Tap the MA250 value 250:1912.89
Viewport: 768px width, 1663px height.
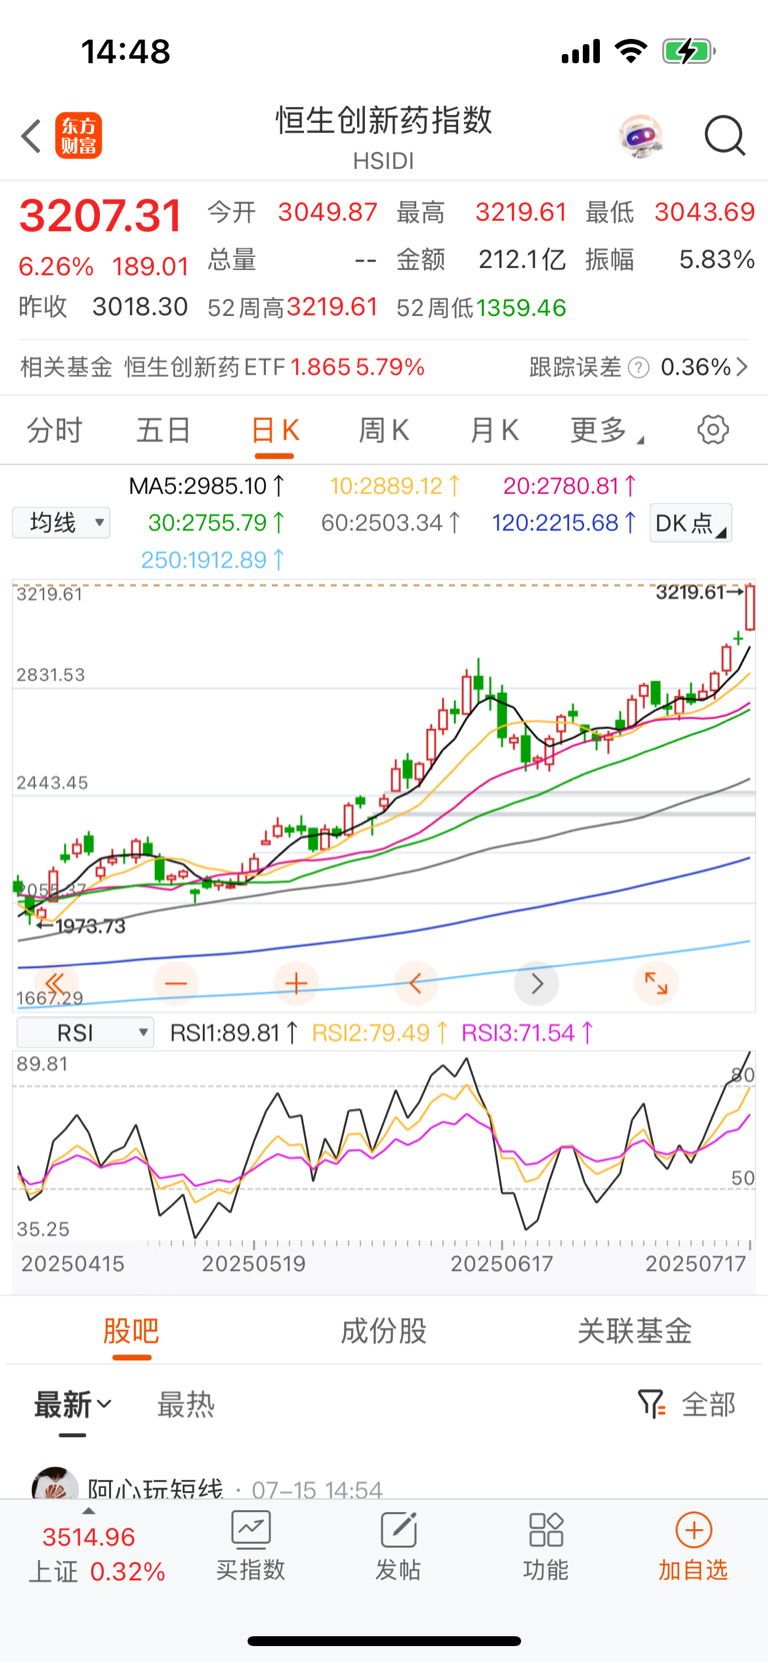point(213,560)
